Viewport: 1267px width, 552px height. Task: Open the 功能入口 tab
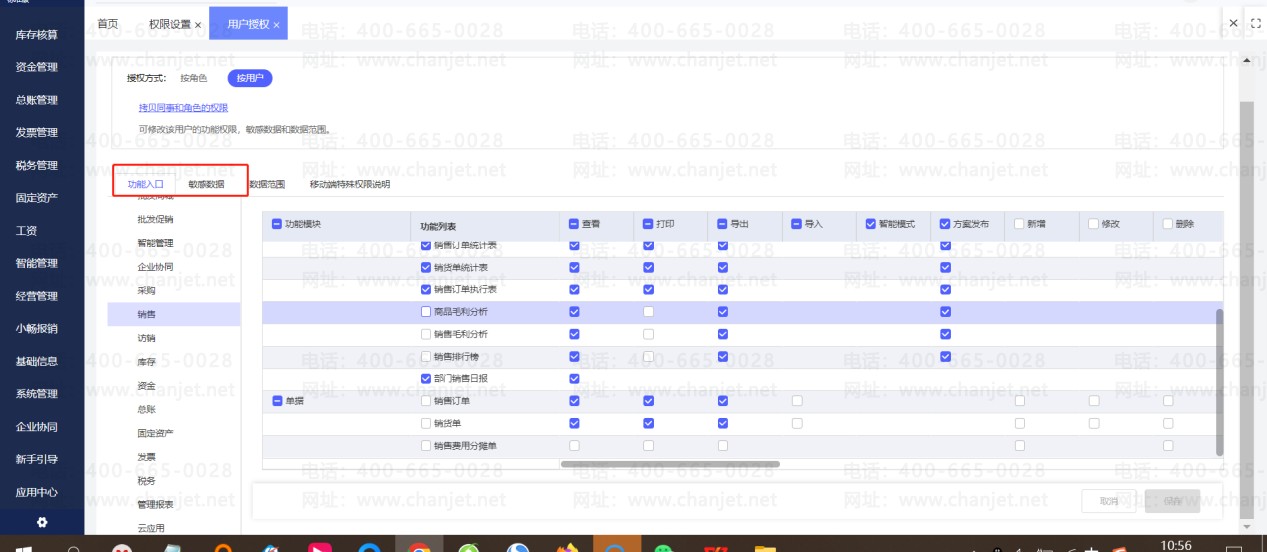pos(145,184)
